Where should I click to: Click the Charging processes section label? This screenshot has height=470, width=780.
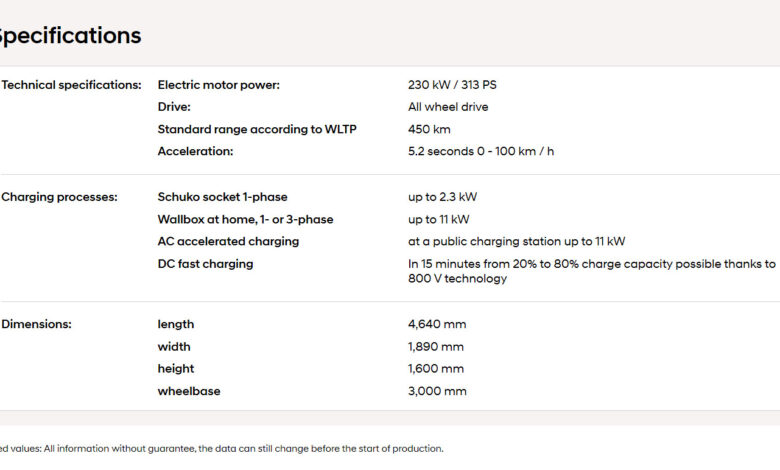tap(59, 197)
